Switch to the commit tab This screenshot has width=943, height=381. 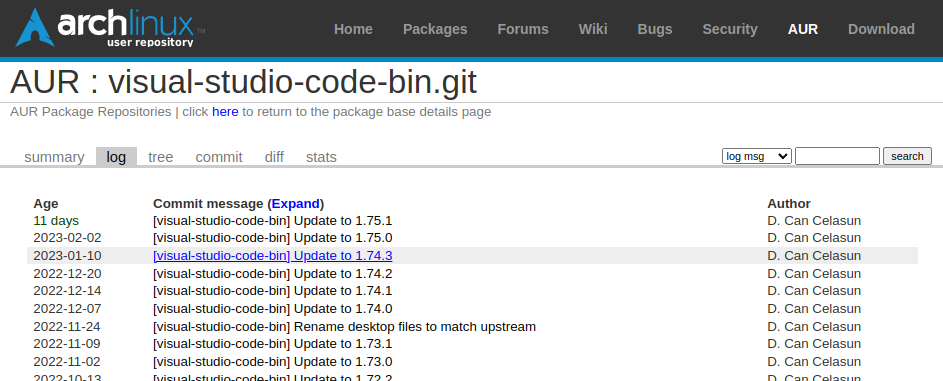[219, 157]
